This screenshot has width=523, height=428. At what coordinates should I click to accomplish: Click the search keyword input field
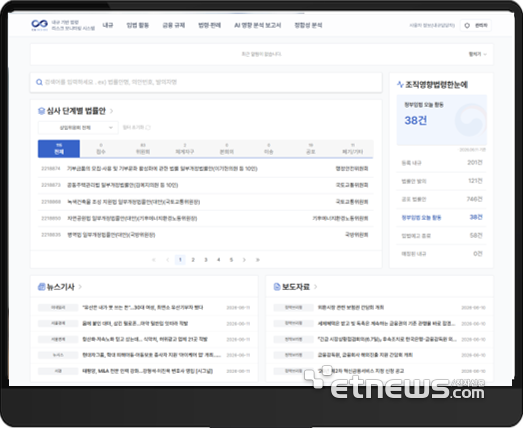click(x=206, y=82)
